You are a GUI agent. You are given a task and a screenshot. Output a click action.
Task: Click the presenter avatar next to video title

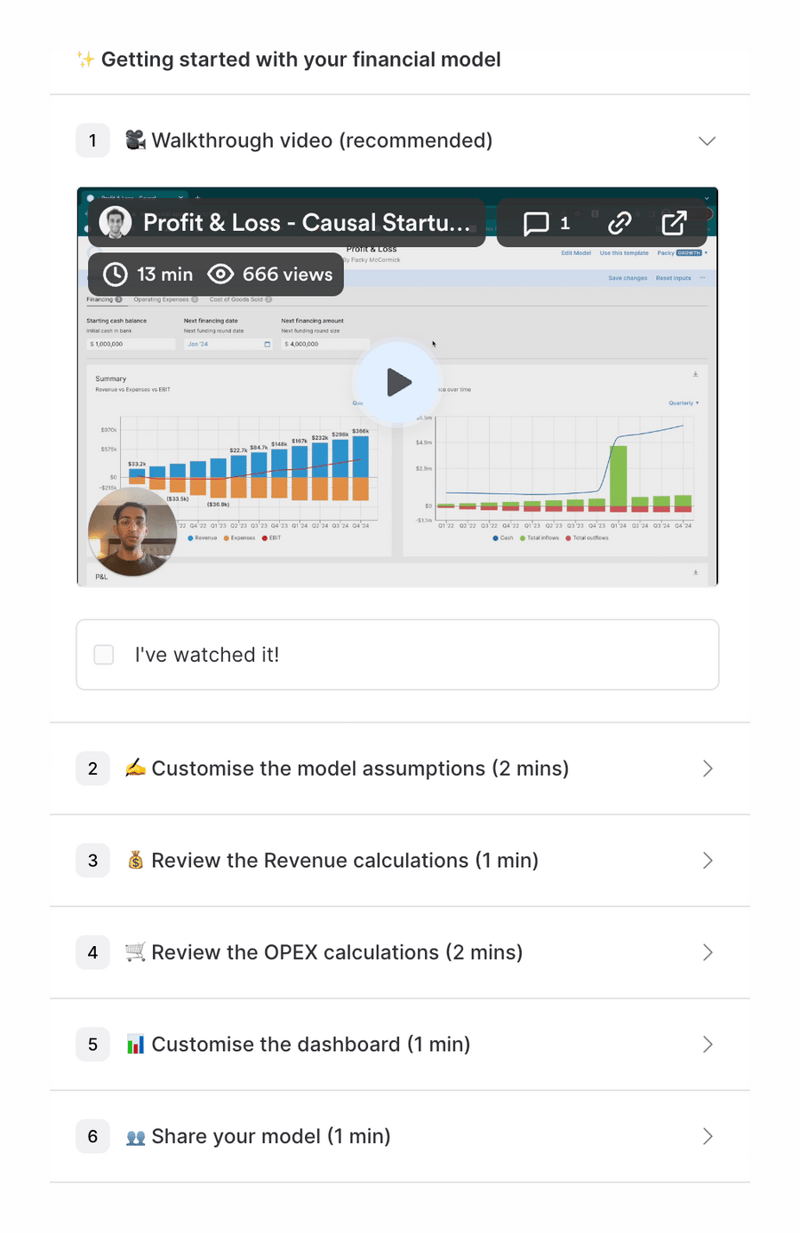click(116, 223)
